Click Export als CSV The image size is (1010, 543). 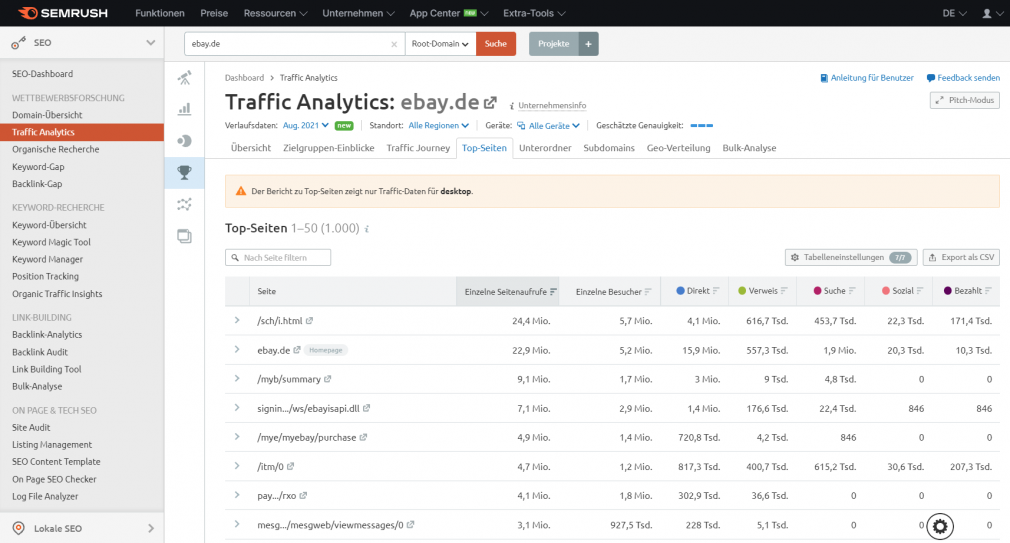coord(961,257)
